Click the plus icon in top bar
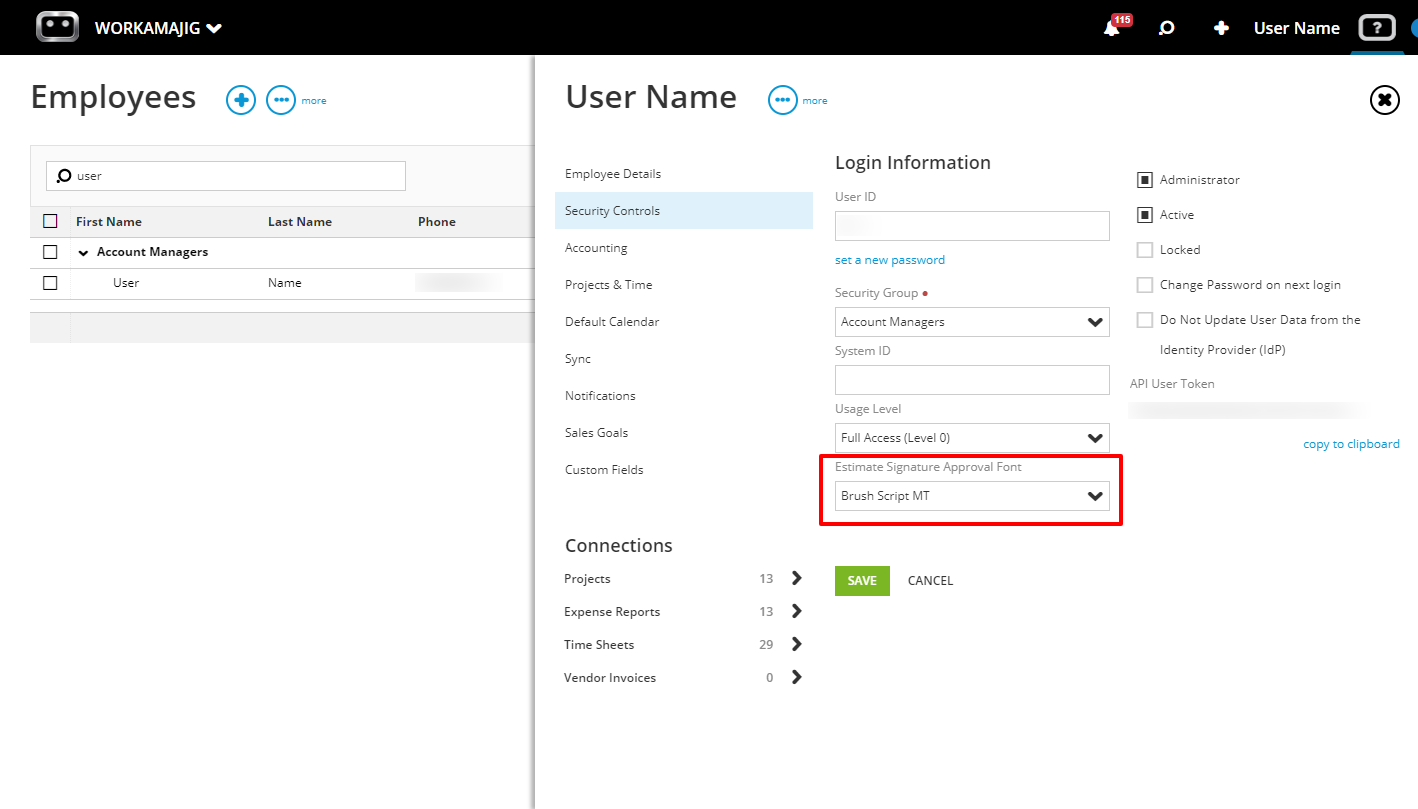Image resolution: width=1418 pixels, height=809 pixels. (1221, 28)
